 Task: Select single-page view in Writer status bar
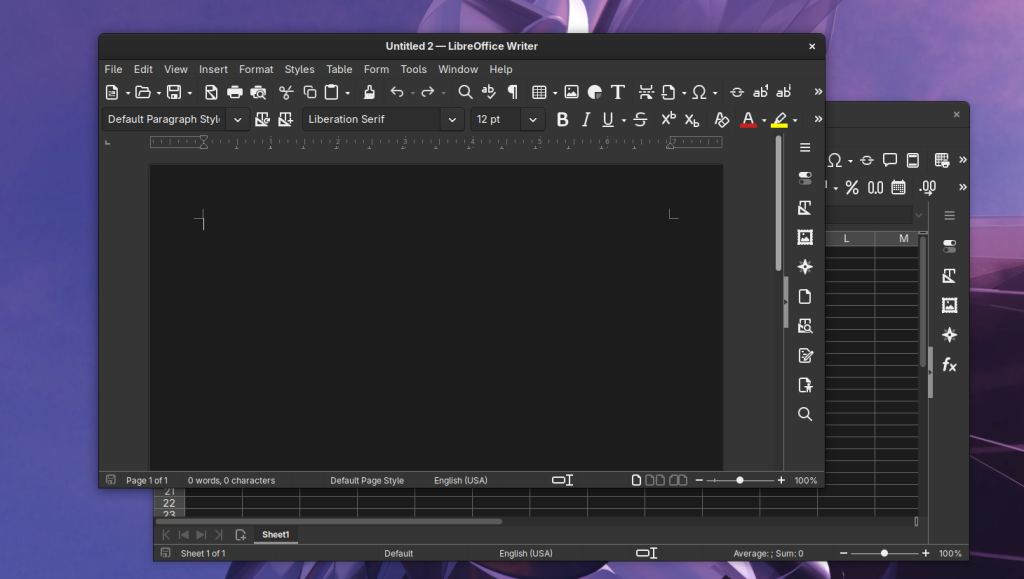(x=636, y=480)
